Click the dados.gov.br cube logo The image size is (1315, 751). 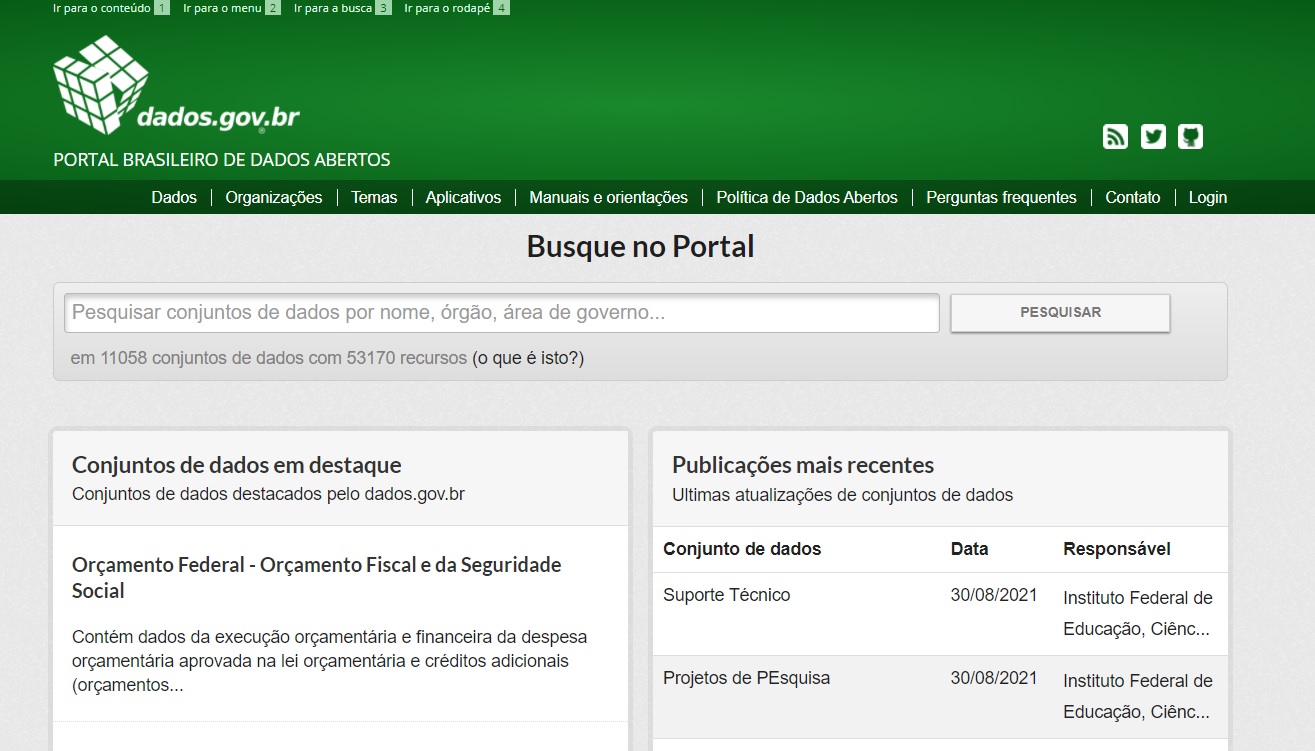click(101, 86)
